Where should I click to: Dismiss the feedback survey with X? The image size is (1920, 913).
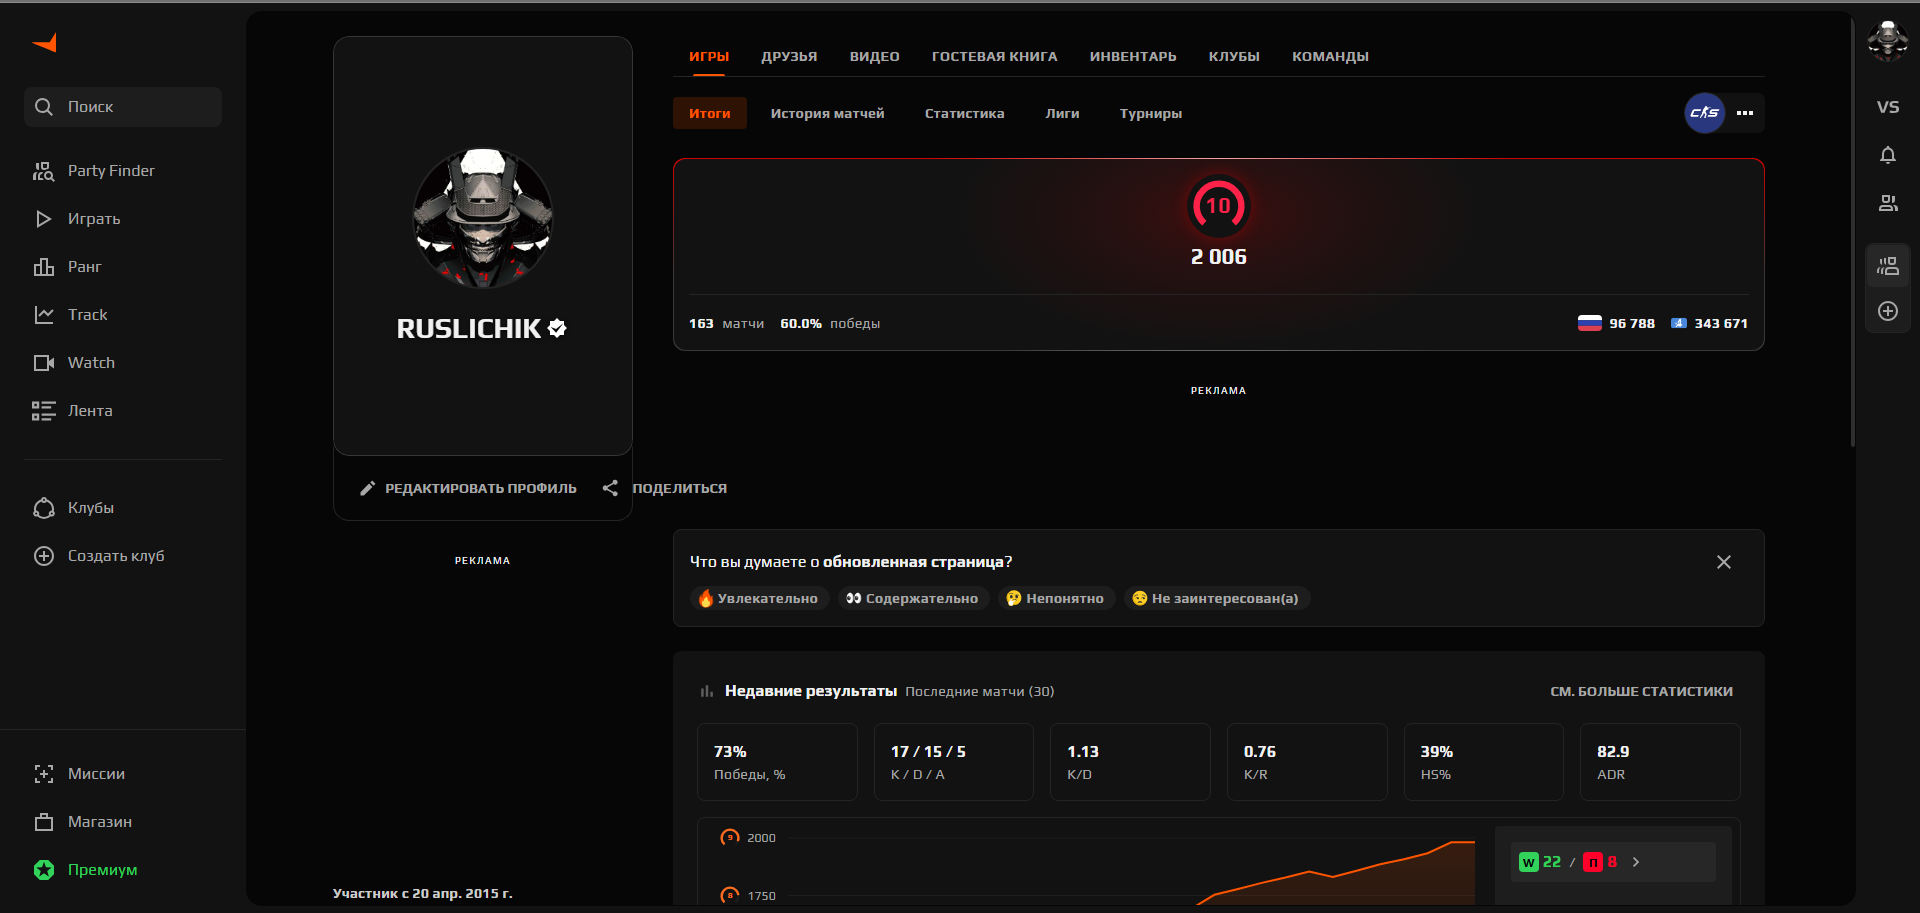coord(1724,562)
